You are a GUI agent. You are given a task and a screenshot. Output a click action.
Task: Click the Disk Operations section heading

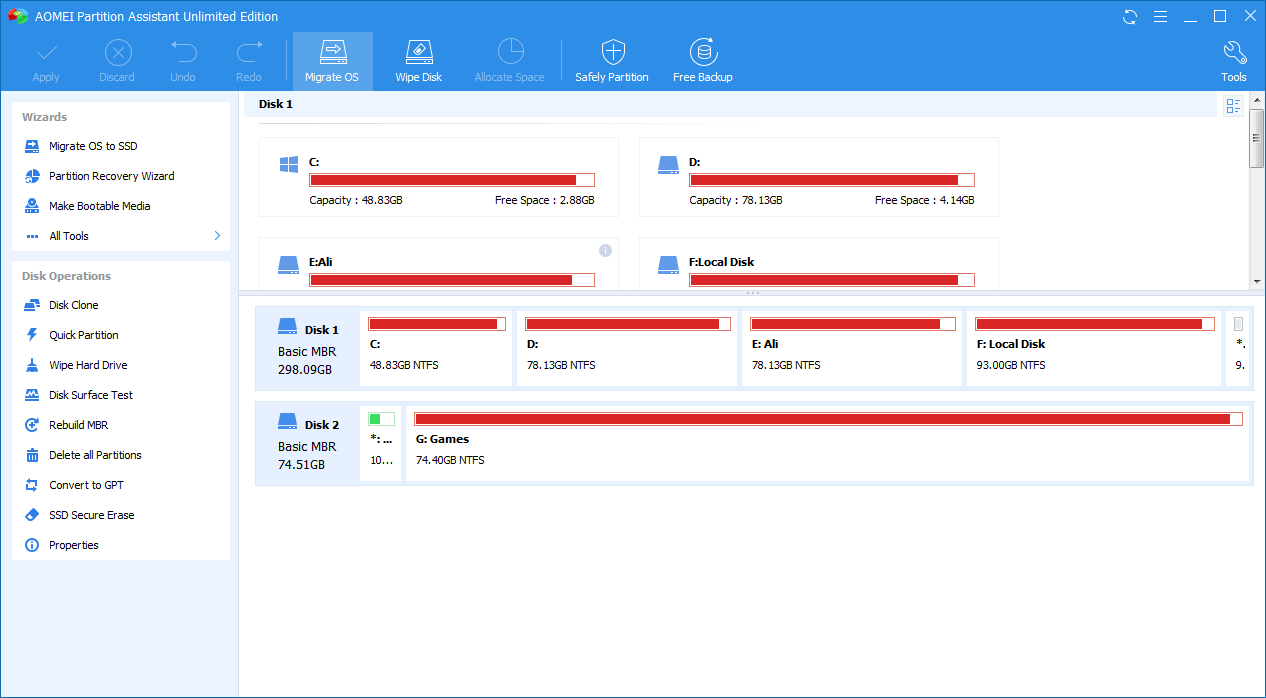coord(67,276)
